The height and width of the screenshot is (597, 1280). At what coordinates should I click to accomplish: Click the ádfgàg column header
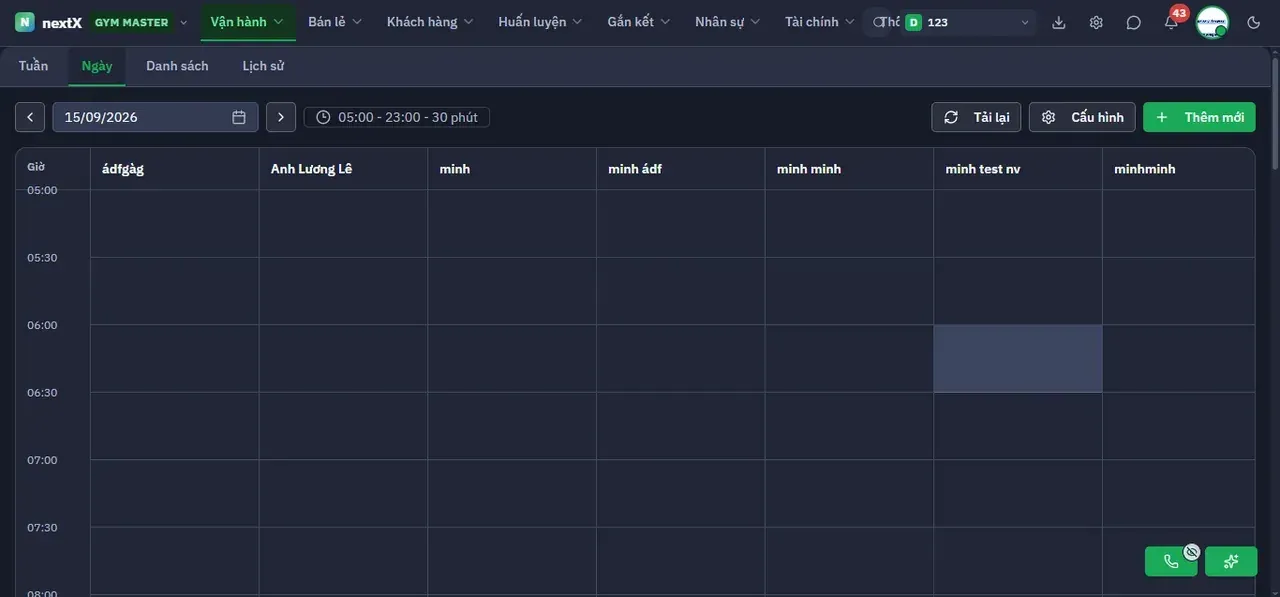pos(175,169)
